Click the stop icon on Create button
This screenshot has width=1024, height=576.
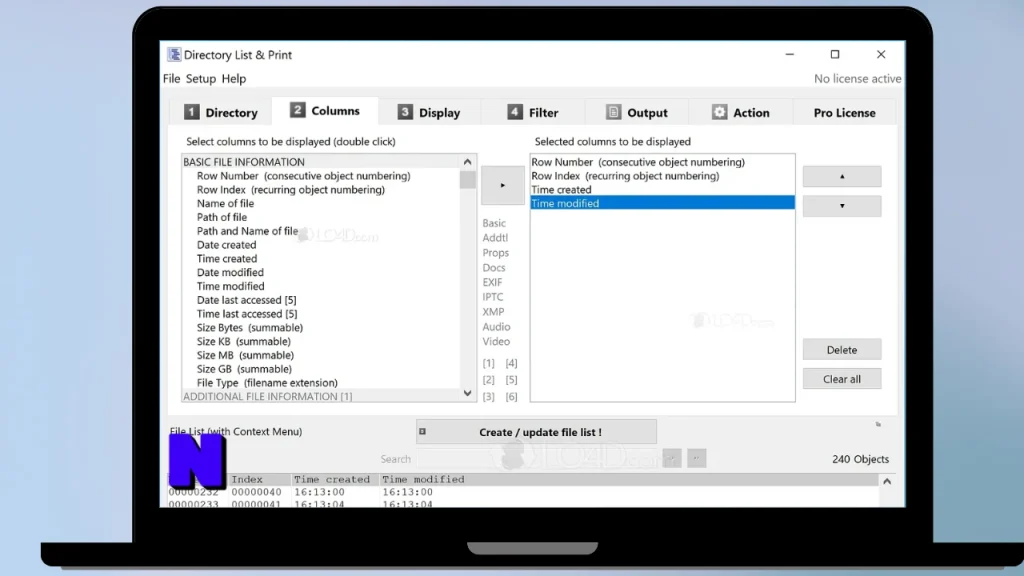pos(423,432)
